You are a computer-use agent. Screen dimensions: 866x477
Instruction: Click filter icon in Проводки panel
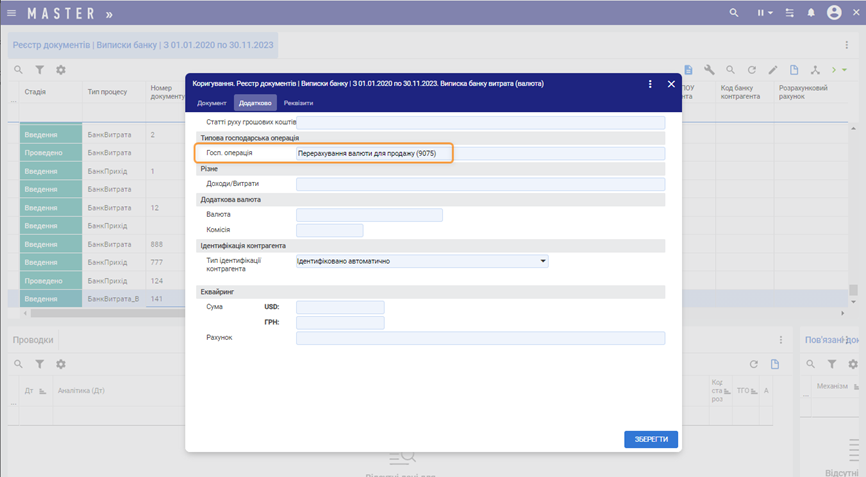click(x=40, y=365)
